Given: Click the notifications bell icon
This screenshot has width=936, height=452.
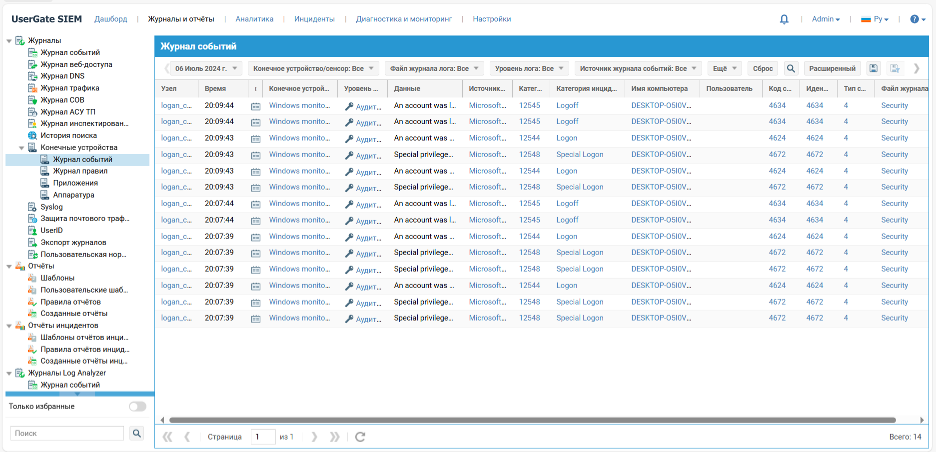Looking at the screenshot, I should click(784, 19).
